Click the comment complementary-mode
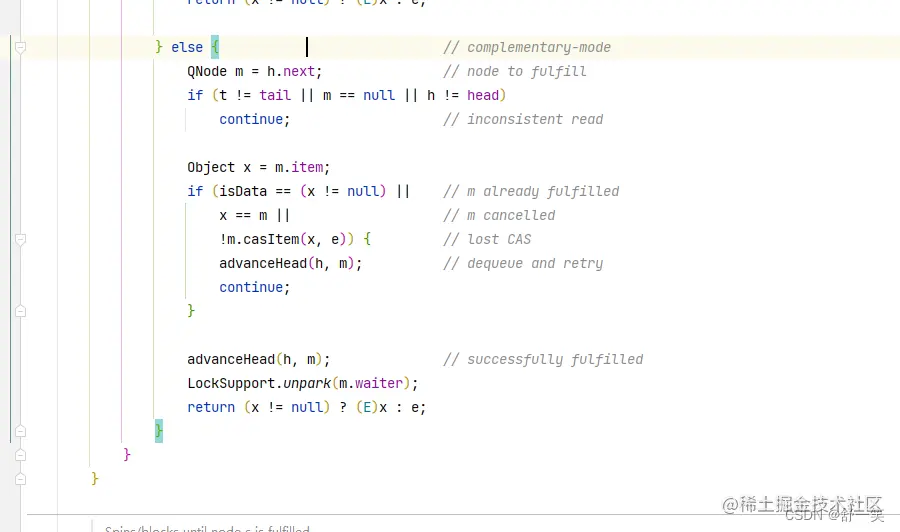The height and width of the screenshot is (532, 900). click(527, 47)
